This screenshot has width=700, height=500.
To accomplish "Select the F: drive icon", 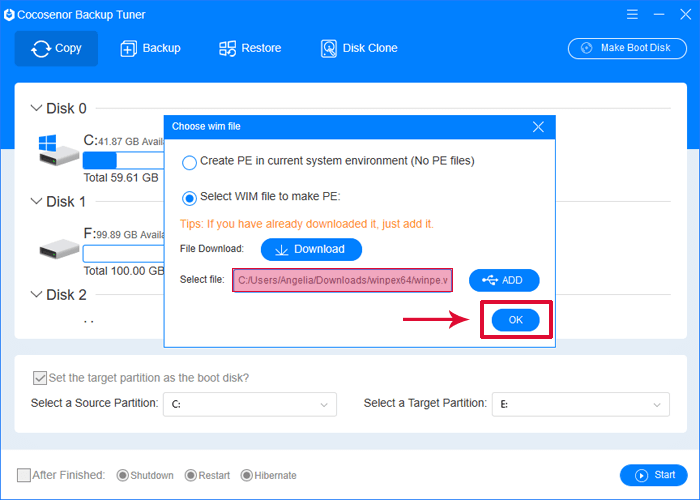I will [59, 248].
